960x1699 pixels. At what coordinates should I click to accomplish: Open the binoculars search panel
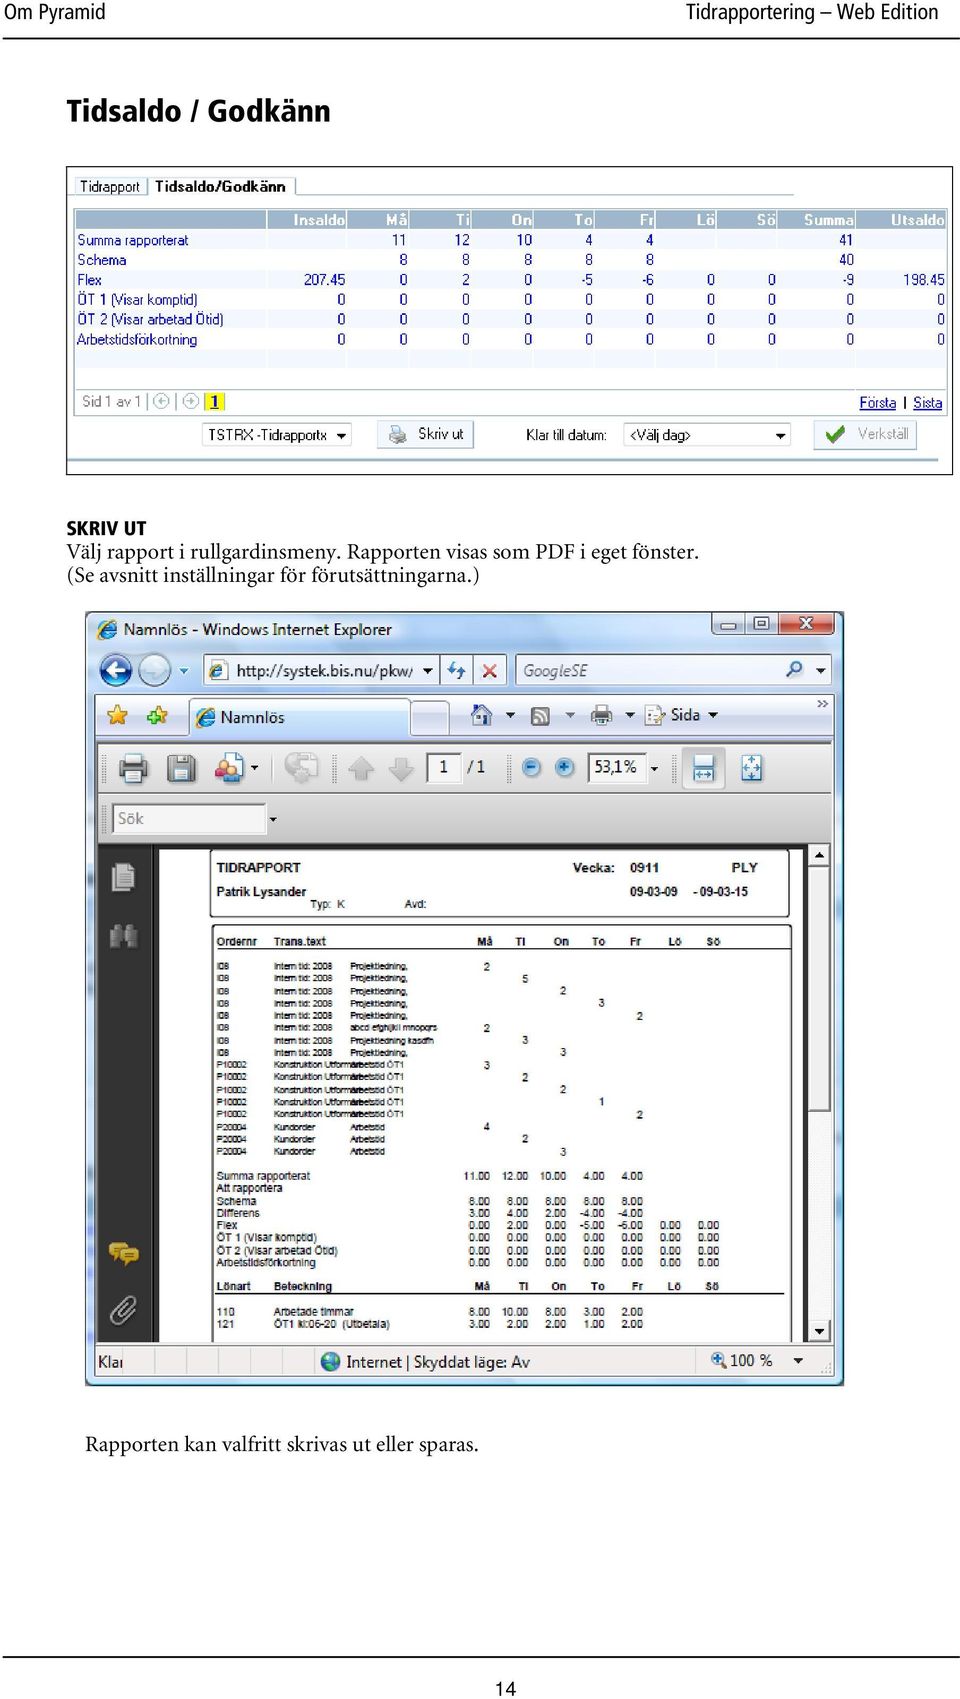coord(124,936)
